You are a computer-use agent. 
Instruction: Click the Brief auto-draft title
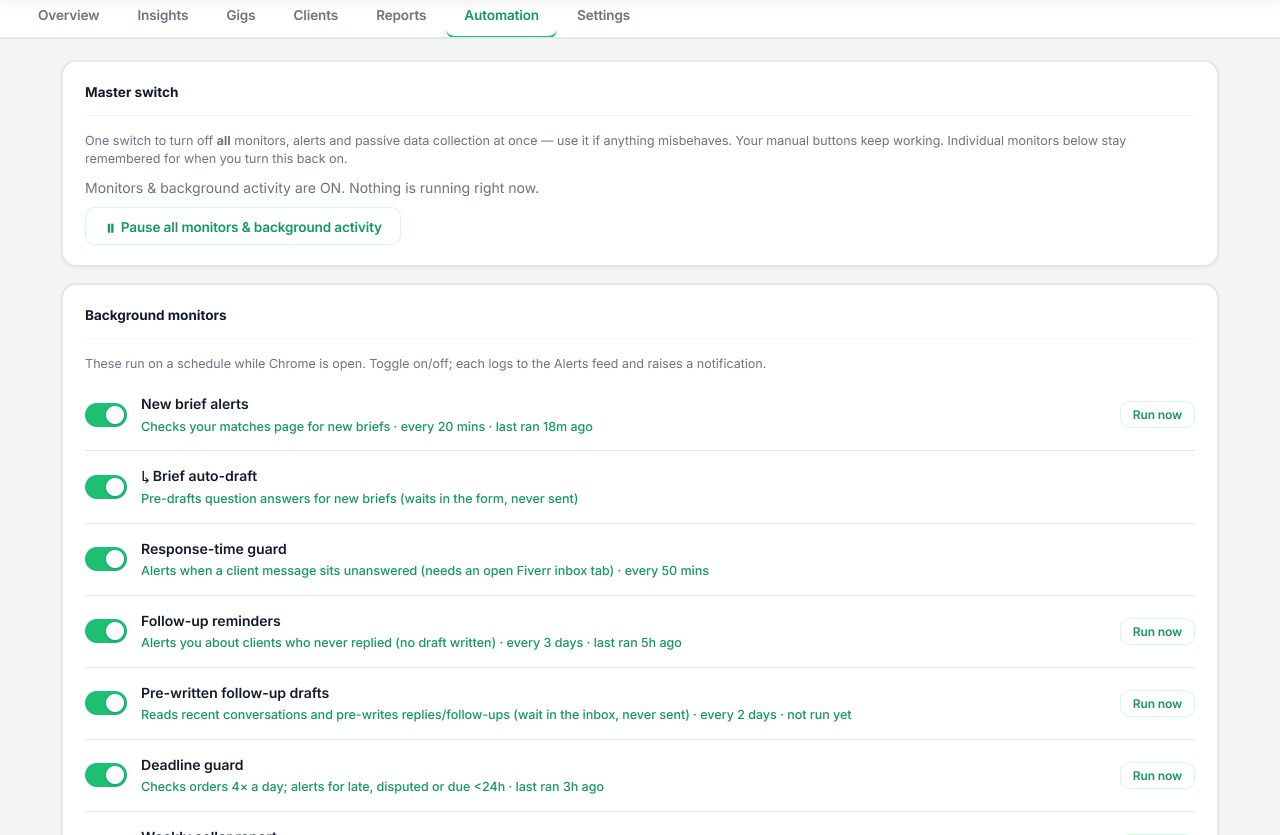pyautogui.click(x=199, y=476)
